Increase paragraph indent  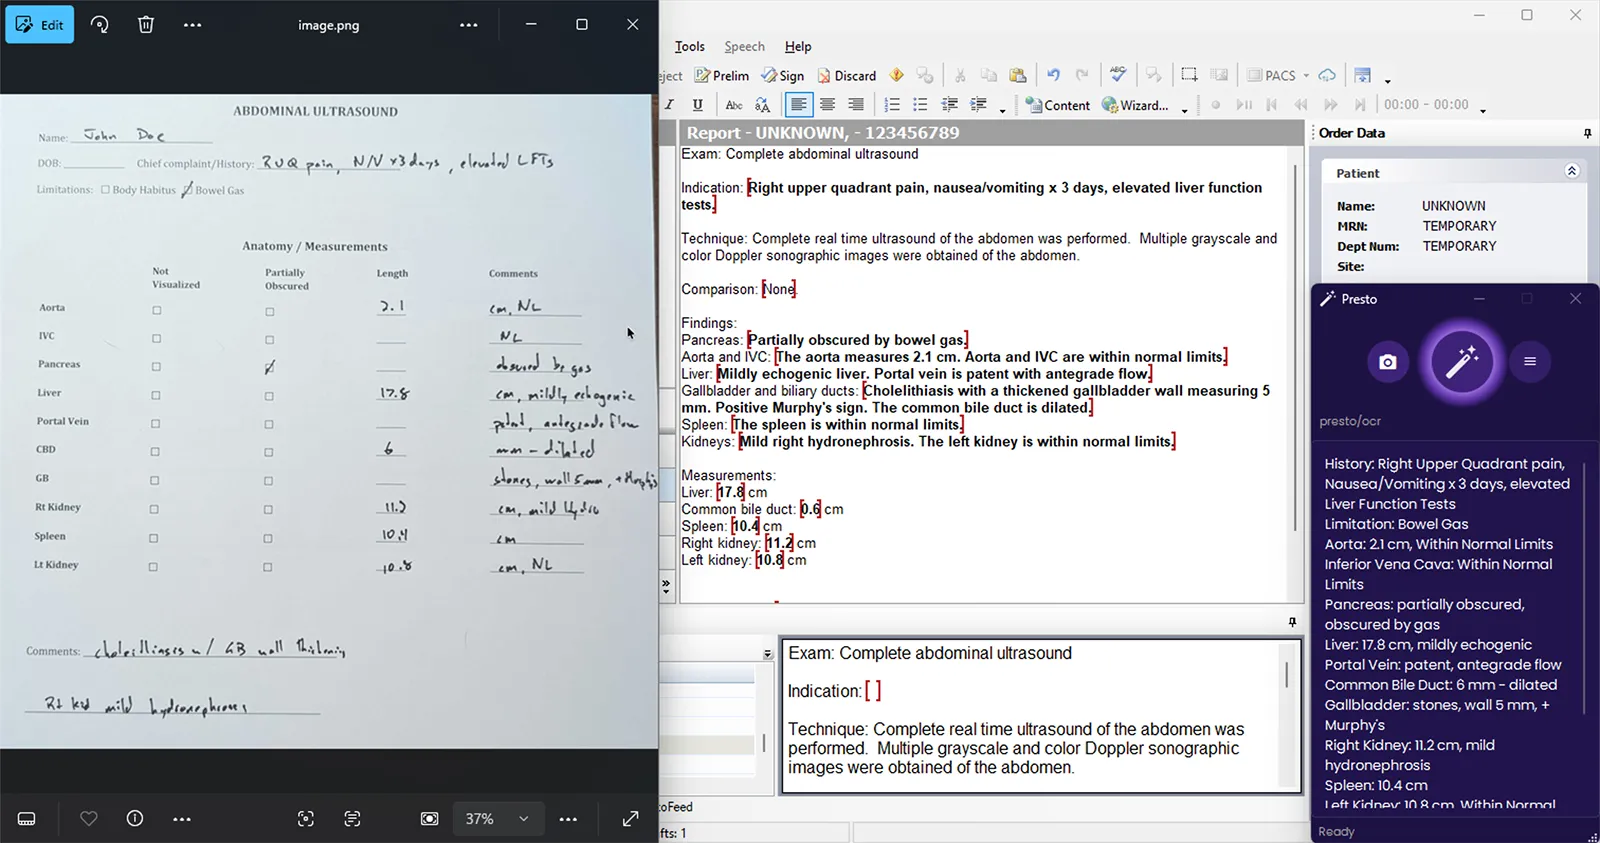pyautogui.click(x=979, y=104)
